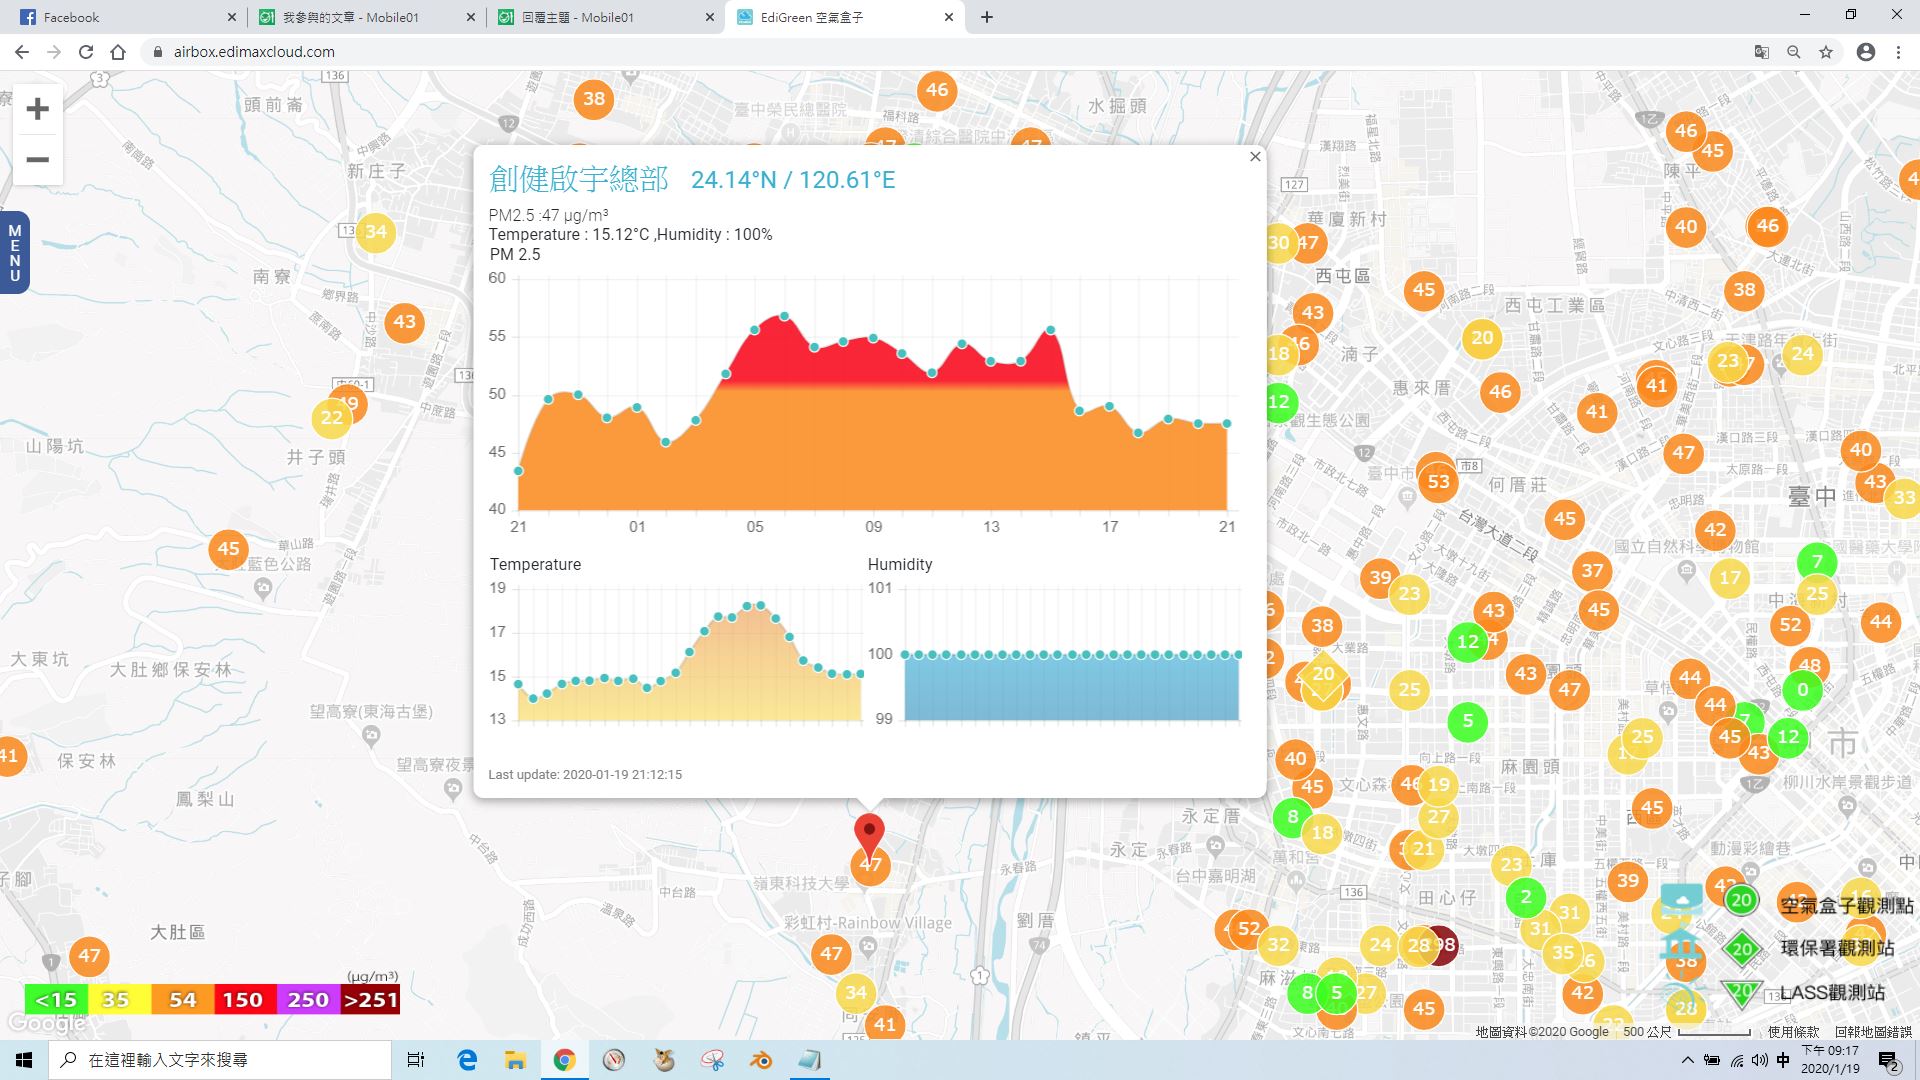Open Windows Task View

click(416, 1060)
